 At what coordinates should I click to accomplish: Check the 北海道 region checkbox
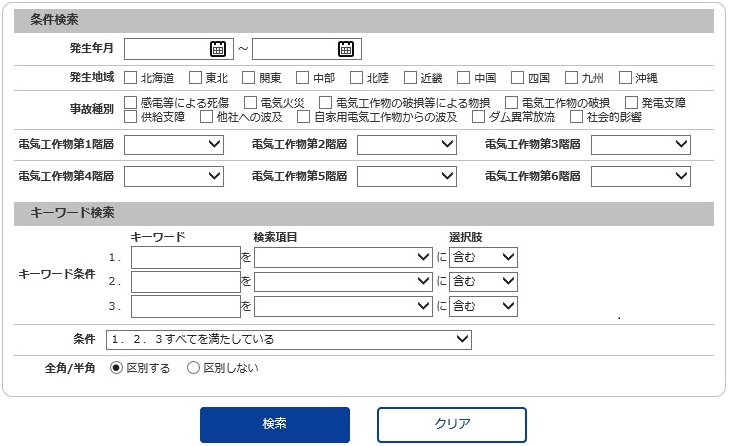tap(131, 78)
